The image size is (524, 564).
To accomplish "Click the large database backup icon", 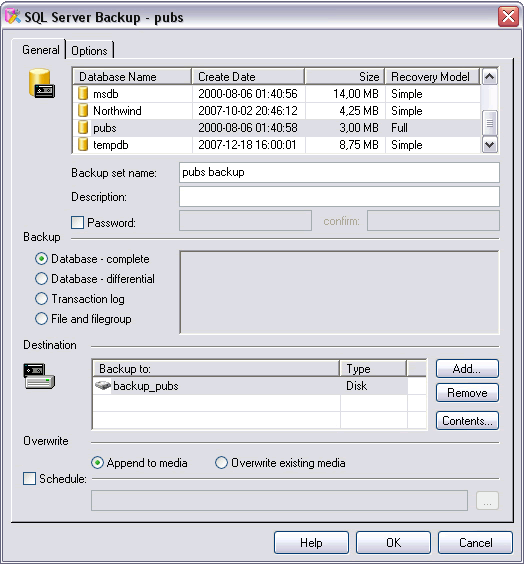I will (42, 83).
